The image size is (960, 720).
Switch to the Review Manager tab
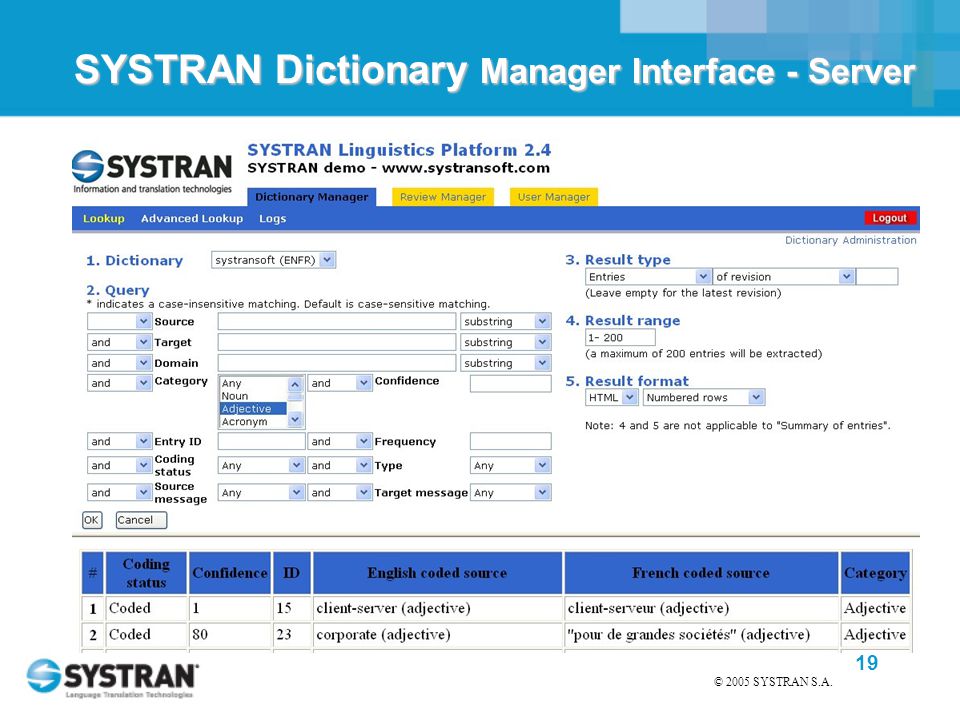pyautogui.click(x=443, y=197)
